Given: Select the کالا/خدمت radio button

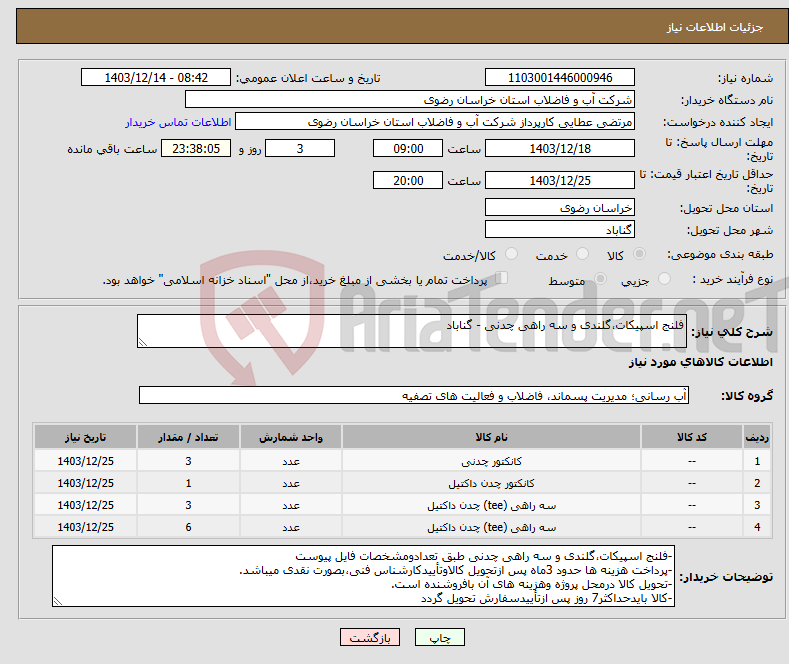Looking at the screenshot, I should tap(511, 254).
